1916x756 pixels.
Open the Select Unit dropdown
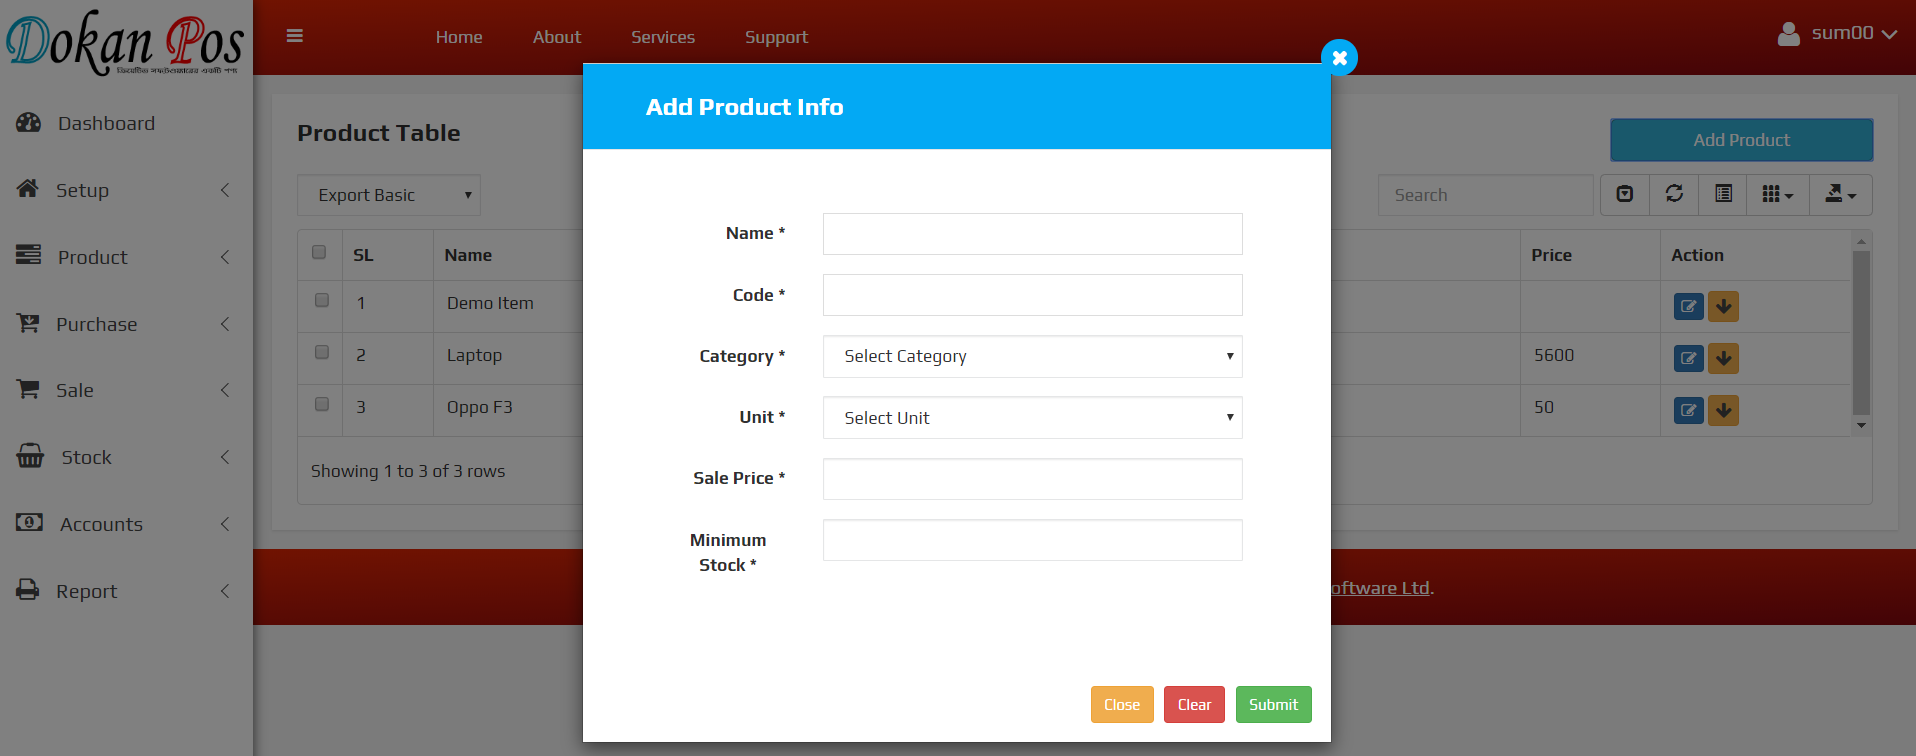[1032, 418]
